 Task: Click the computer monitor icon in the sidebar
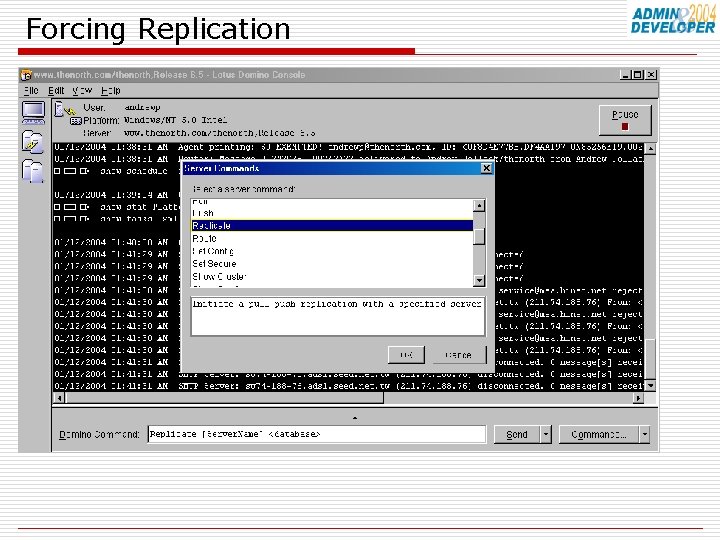coord(34,112)
